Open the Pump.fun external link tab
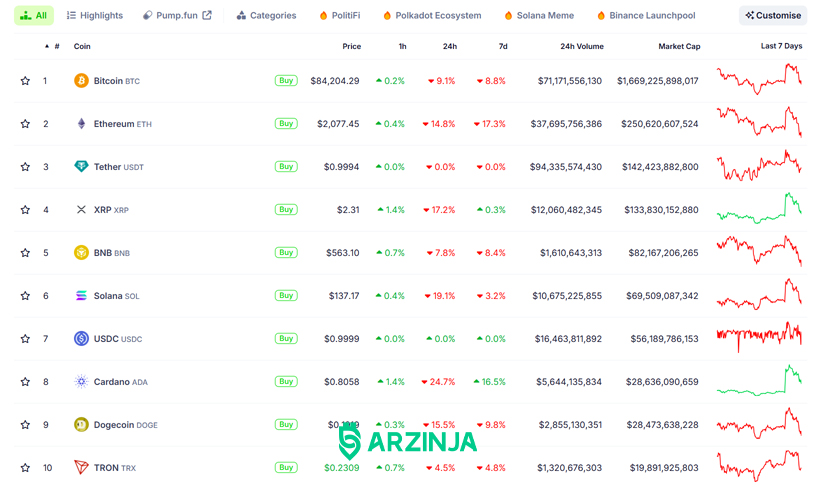The width and height of the screenshot is (816, 487). (177, 16)
